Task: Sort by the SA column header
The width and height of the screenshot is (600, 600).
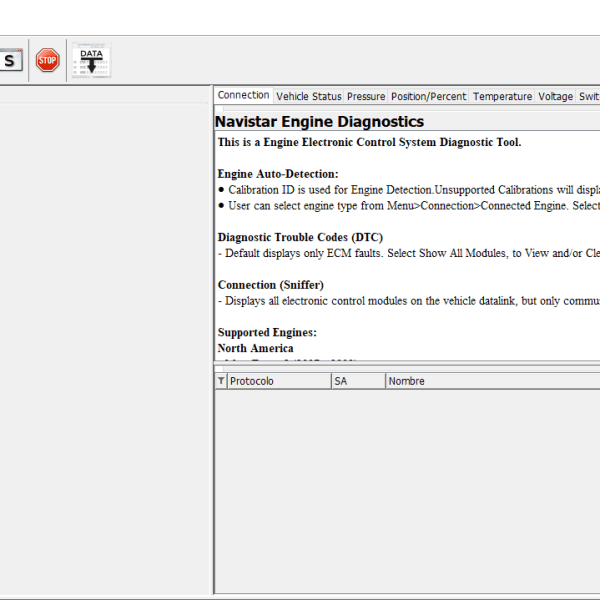Action: (359, 381)
